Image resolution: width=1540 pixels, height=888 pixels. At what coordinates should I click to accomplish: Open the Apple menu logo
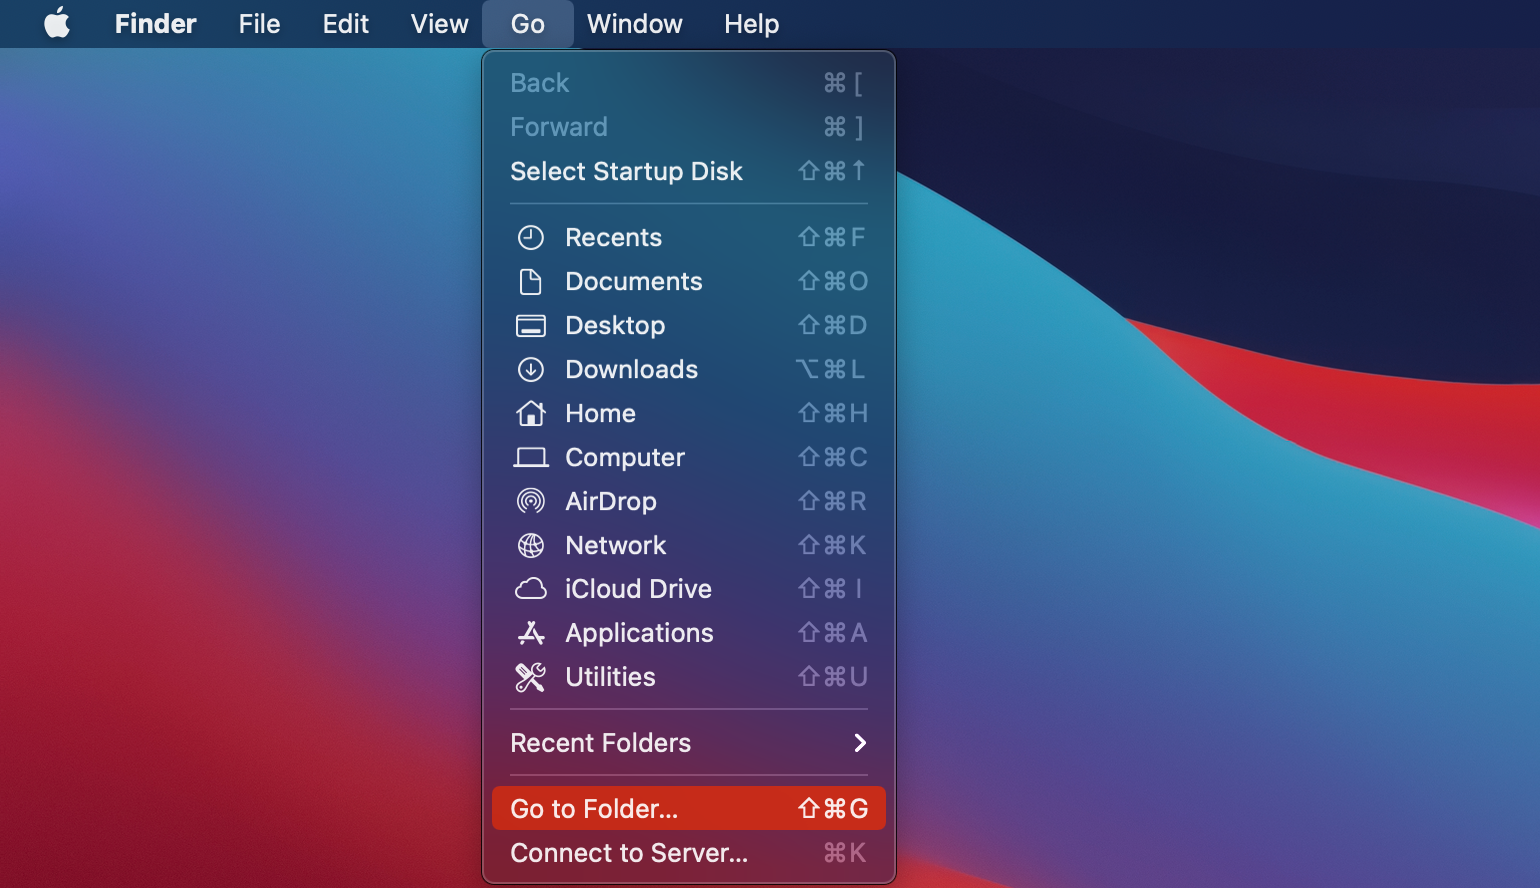tap(57, 23)
